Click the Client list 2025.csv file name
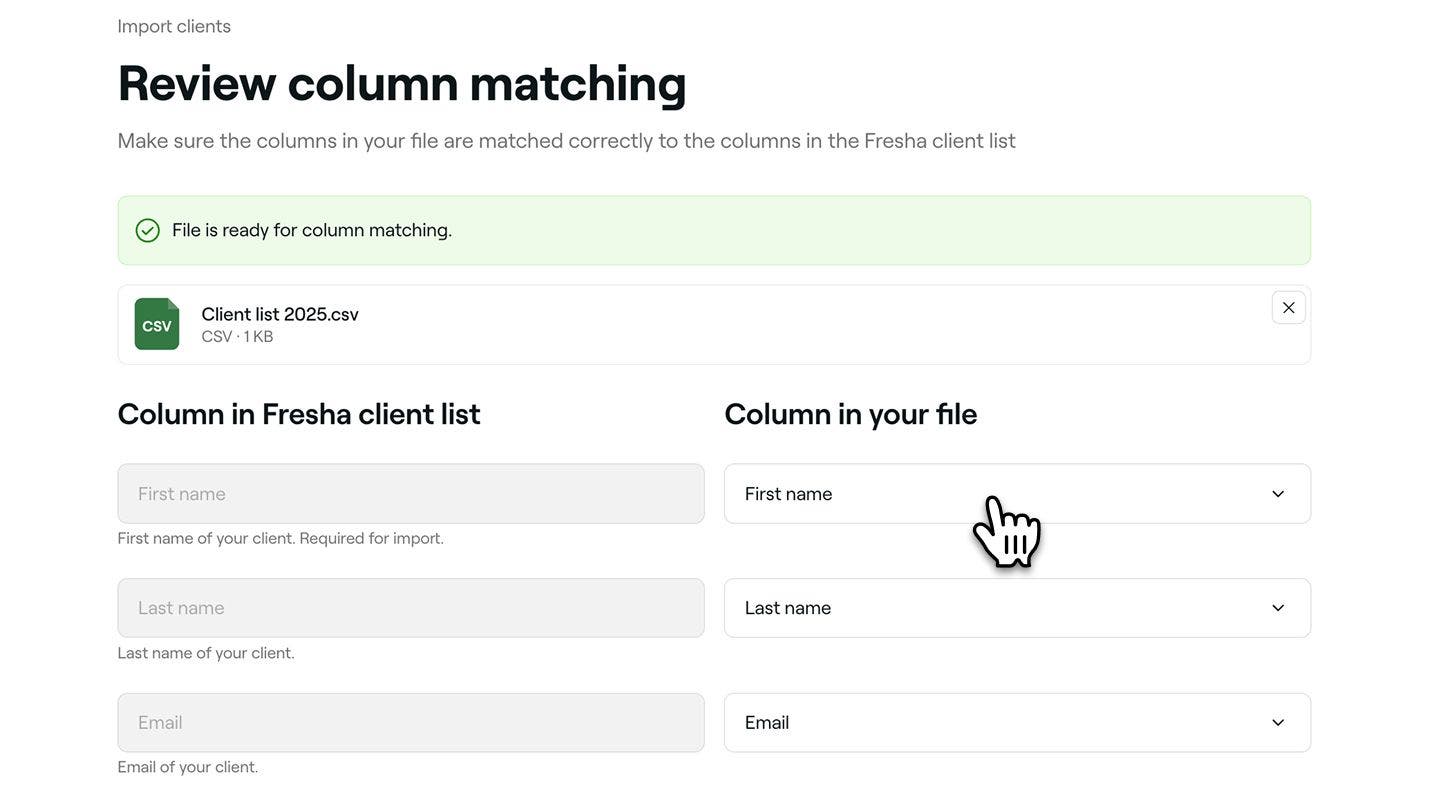The image size is (1440, 800). coord(280,314)
